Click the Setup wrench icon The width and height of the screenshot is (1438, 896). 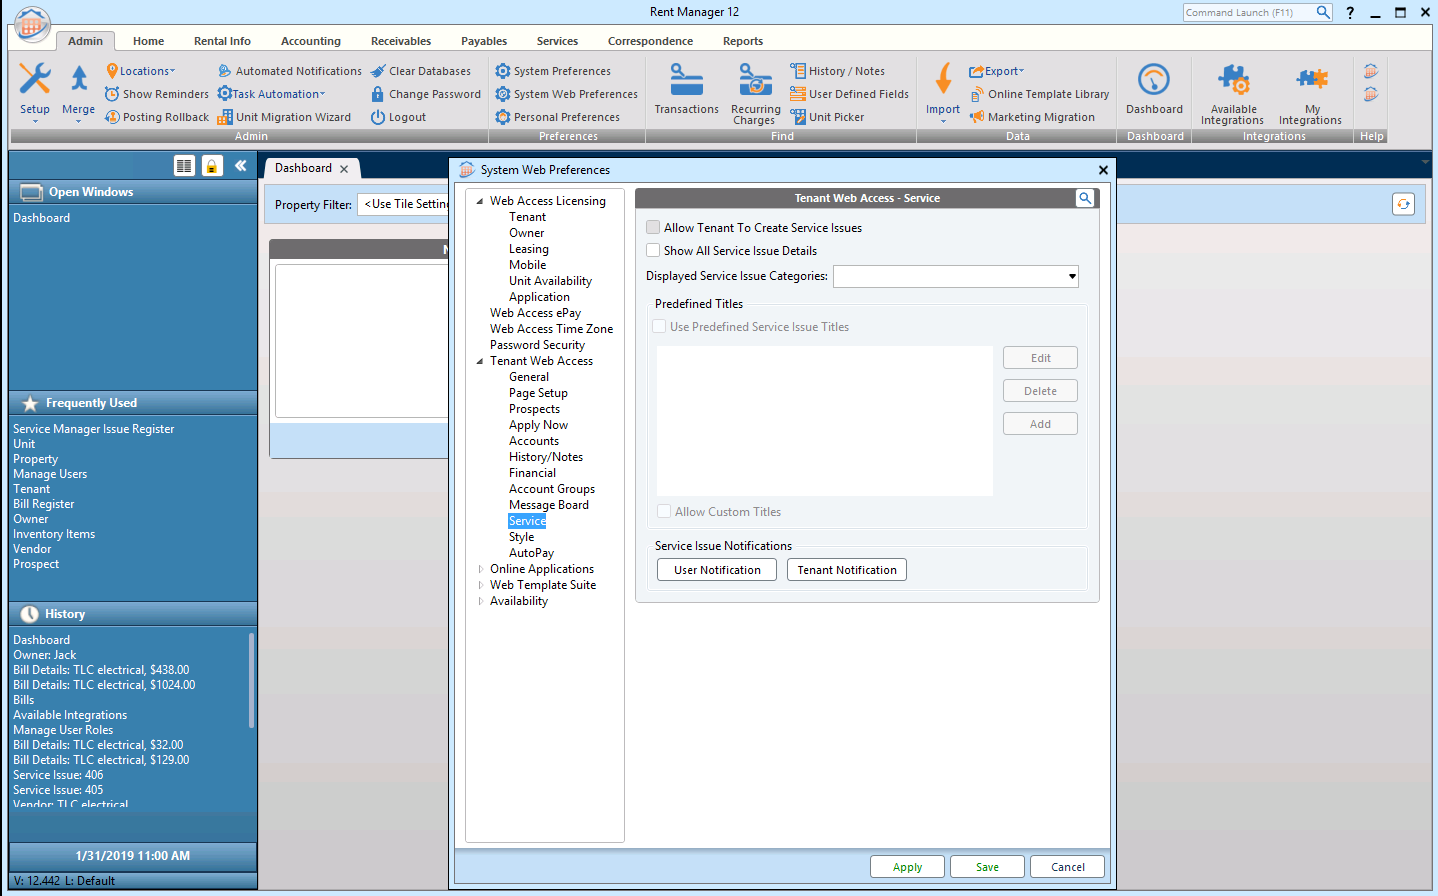click(35, 80)
